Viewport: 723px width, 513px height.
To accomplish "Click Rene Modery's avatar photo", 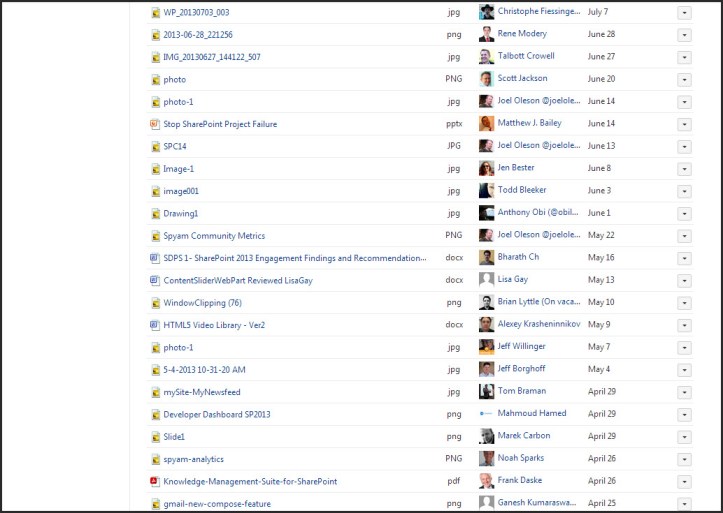I will tap(486, 34).
